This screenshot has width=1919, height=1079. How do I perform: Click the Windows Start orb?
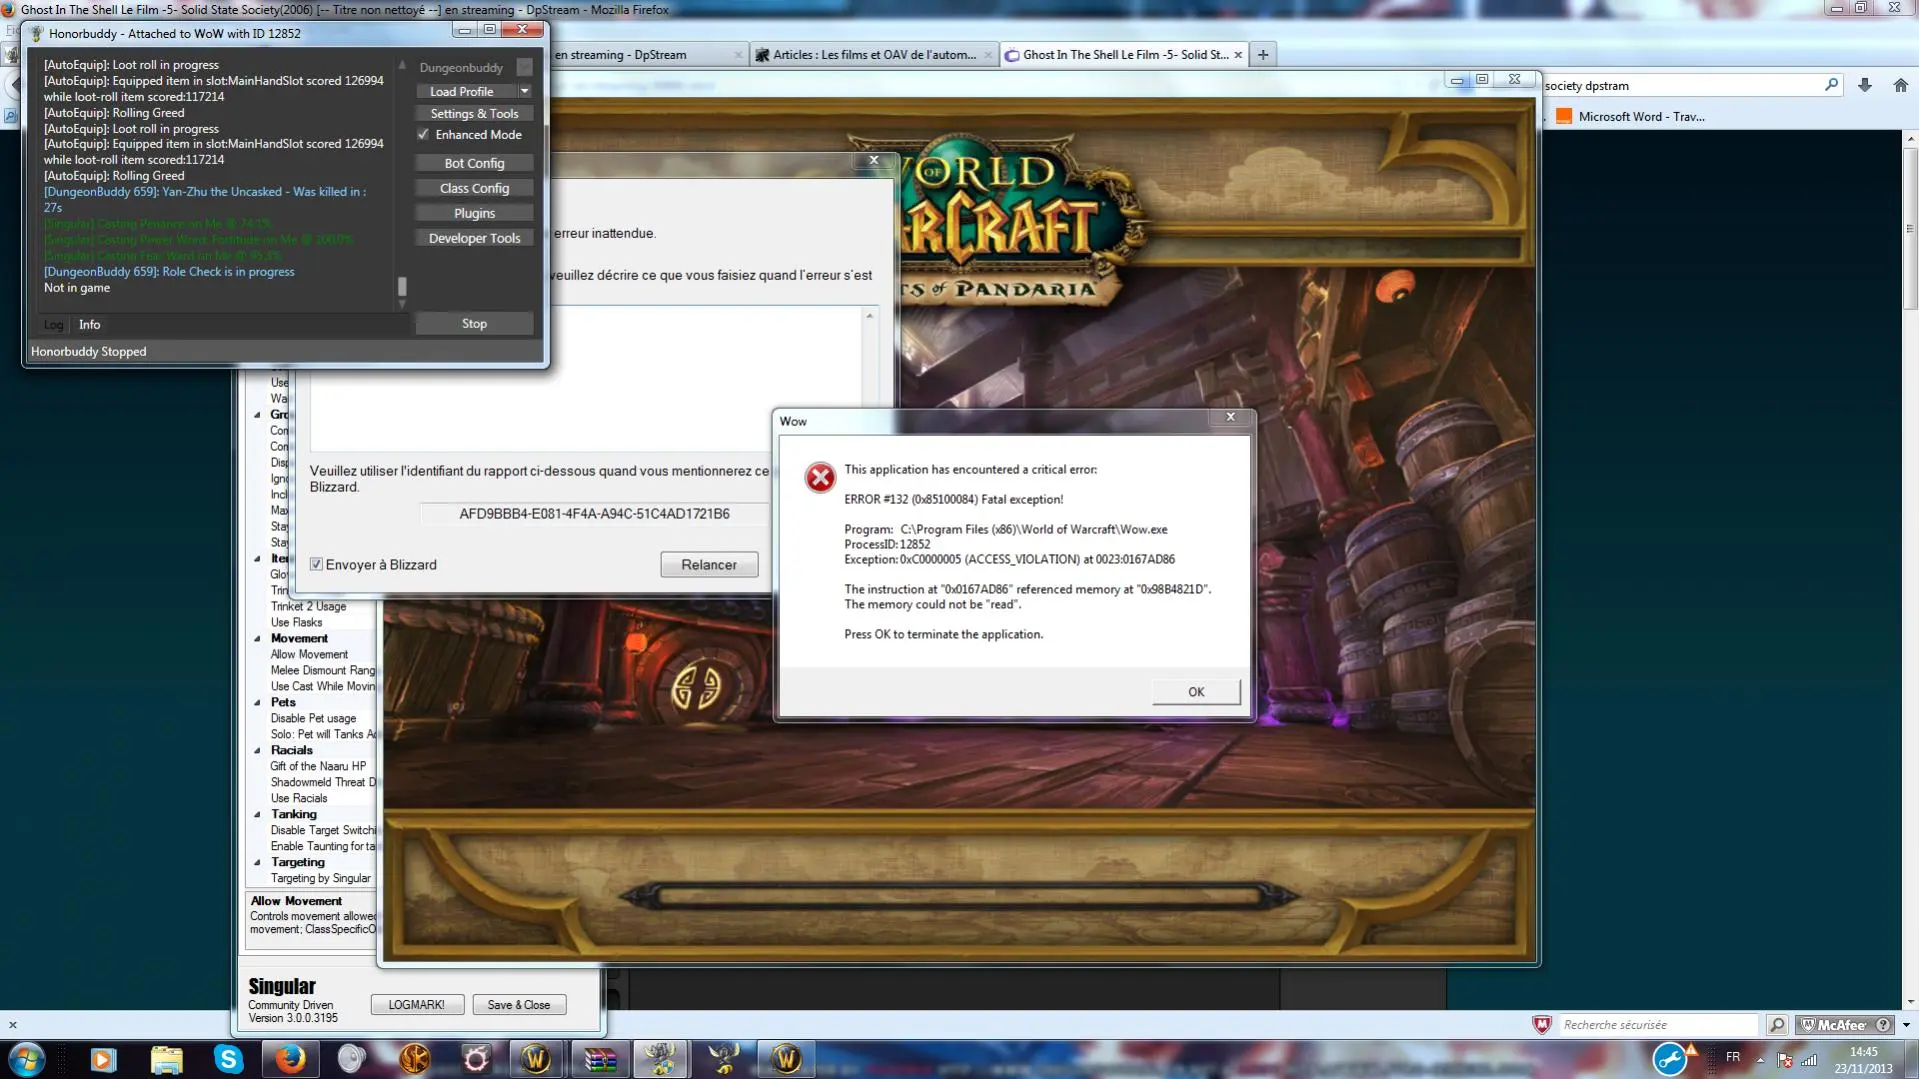(27, 1058)
